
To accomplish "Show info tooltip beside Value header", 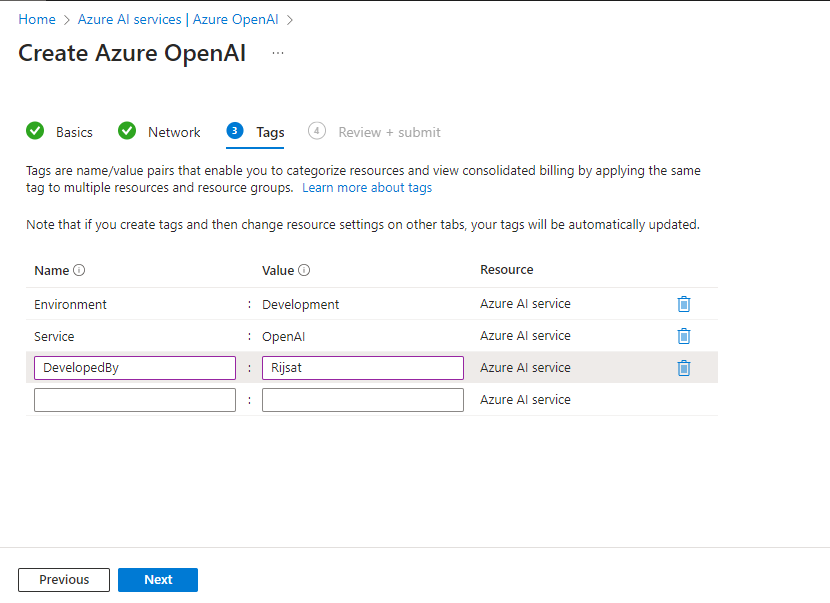I will [x=304, y=270].
